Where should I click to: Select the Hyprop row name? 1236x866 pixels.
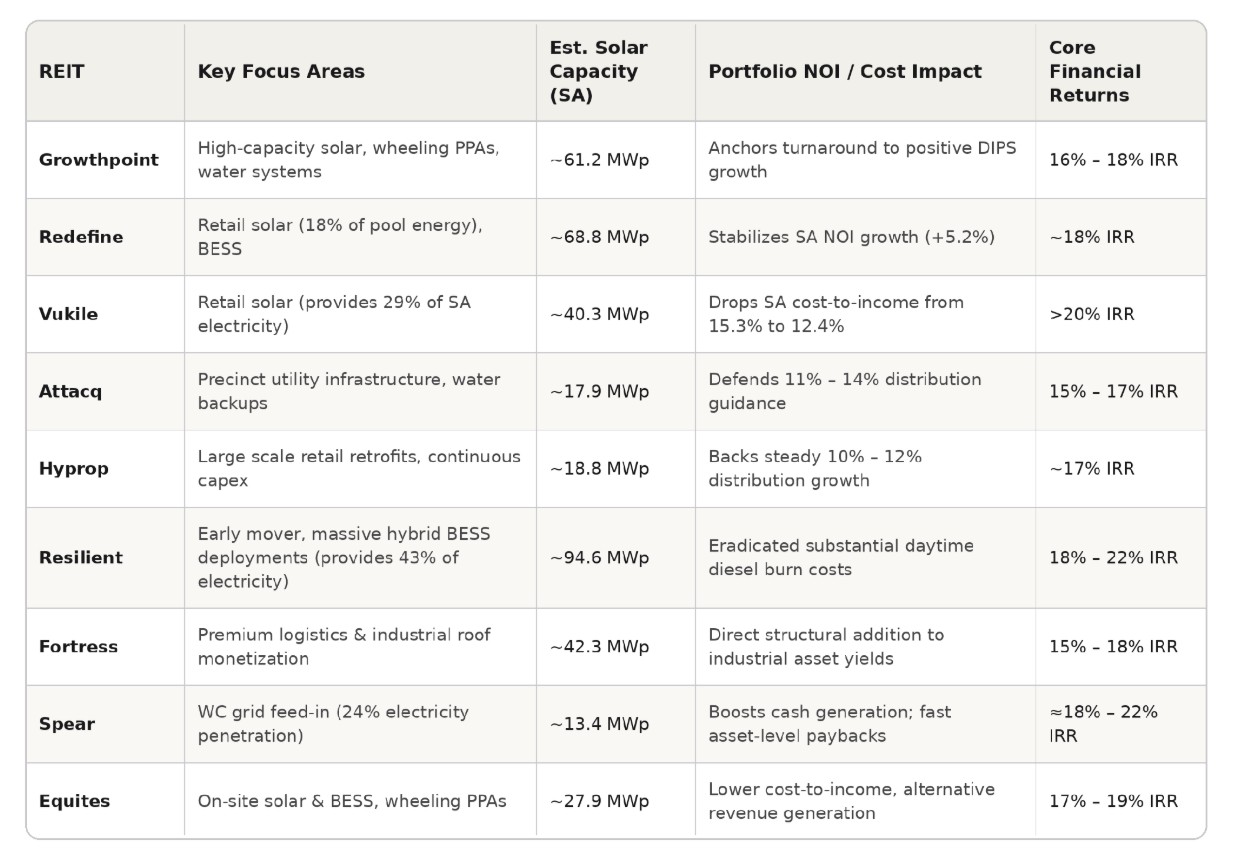tap(74, 469)
